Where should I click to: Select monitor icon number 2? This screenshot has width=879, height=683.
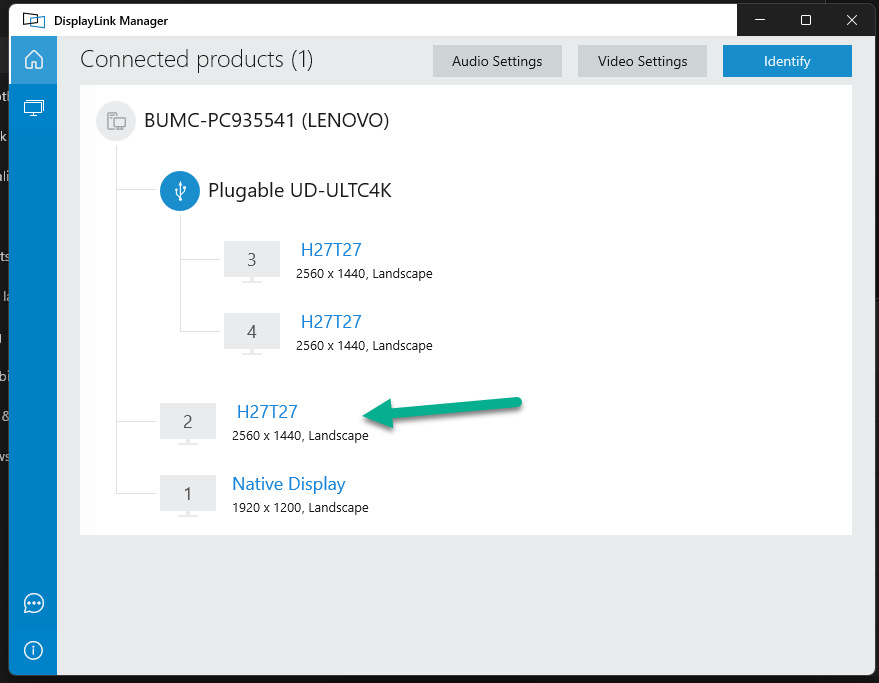tap(187, 422)
